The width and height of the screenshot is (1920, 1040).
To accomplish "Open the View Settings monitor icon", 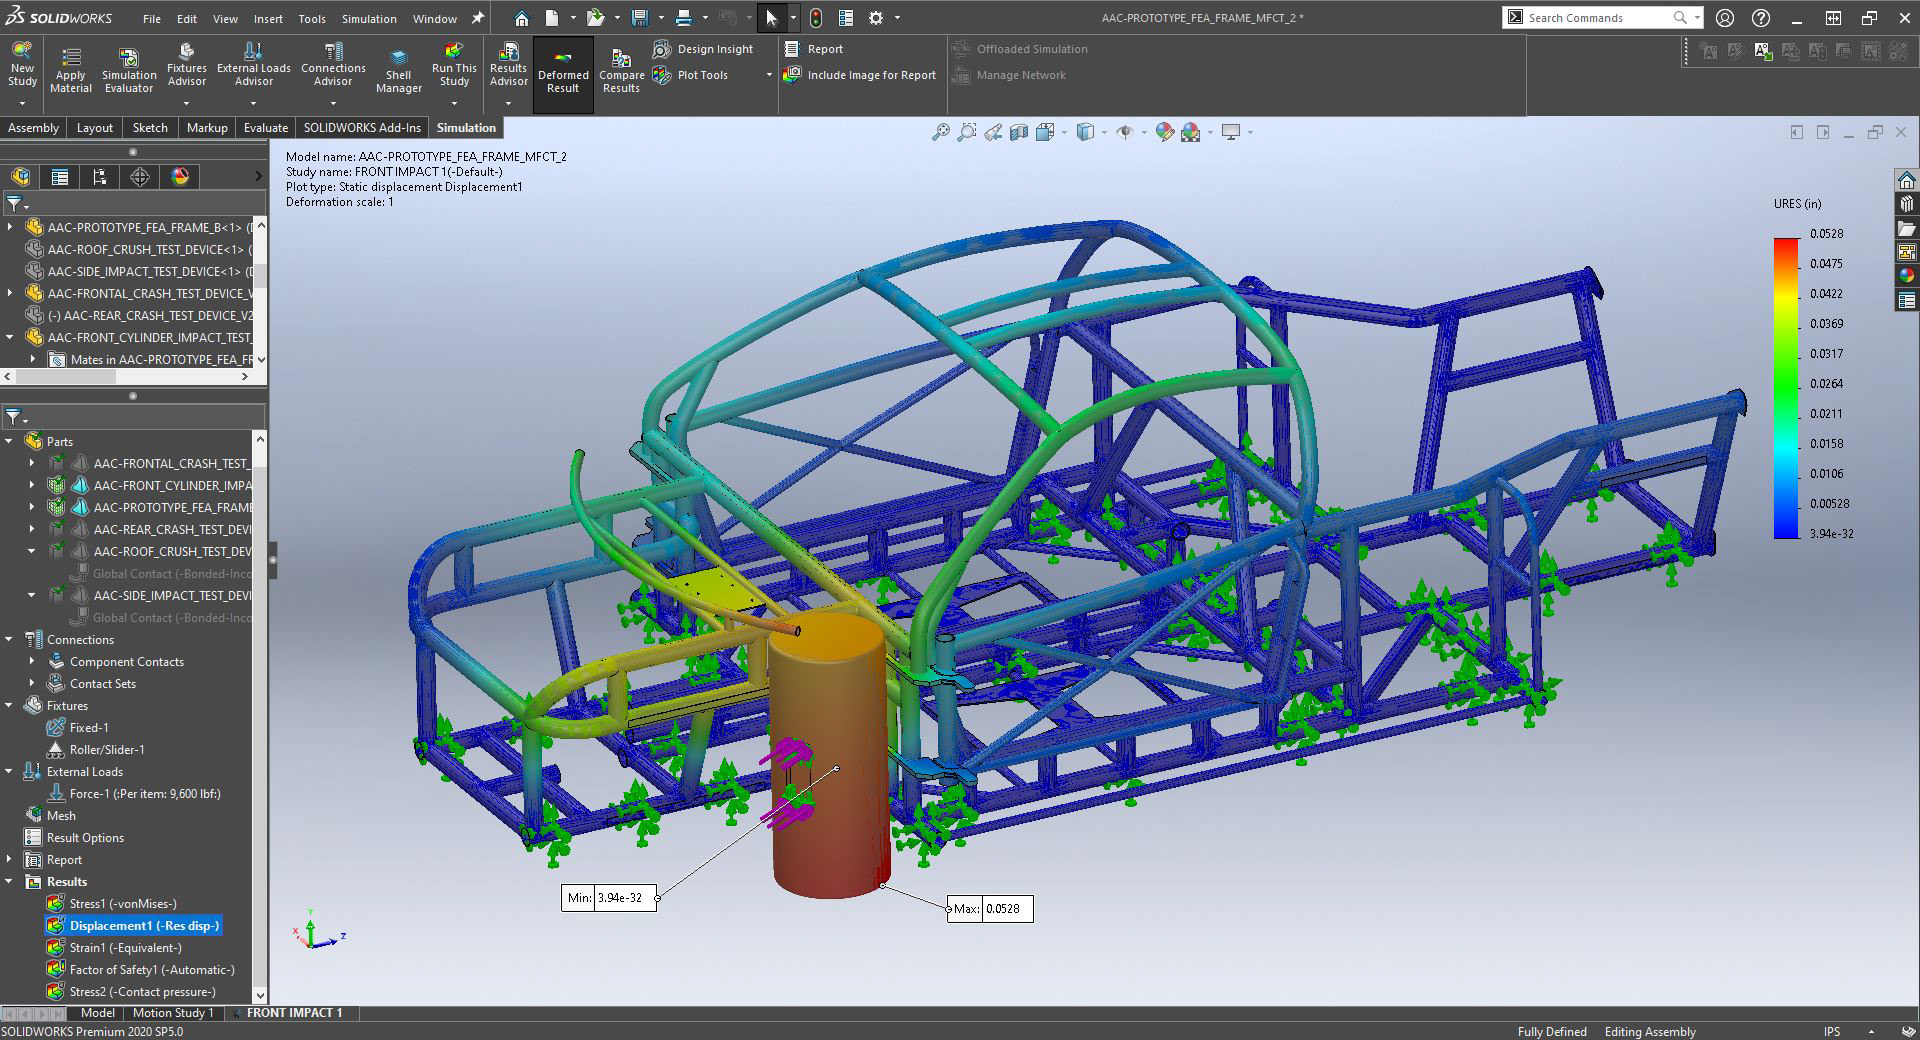I will 1231,132.
